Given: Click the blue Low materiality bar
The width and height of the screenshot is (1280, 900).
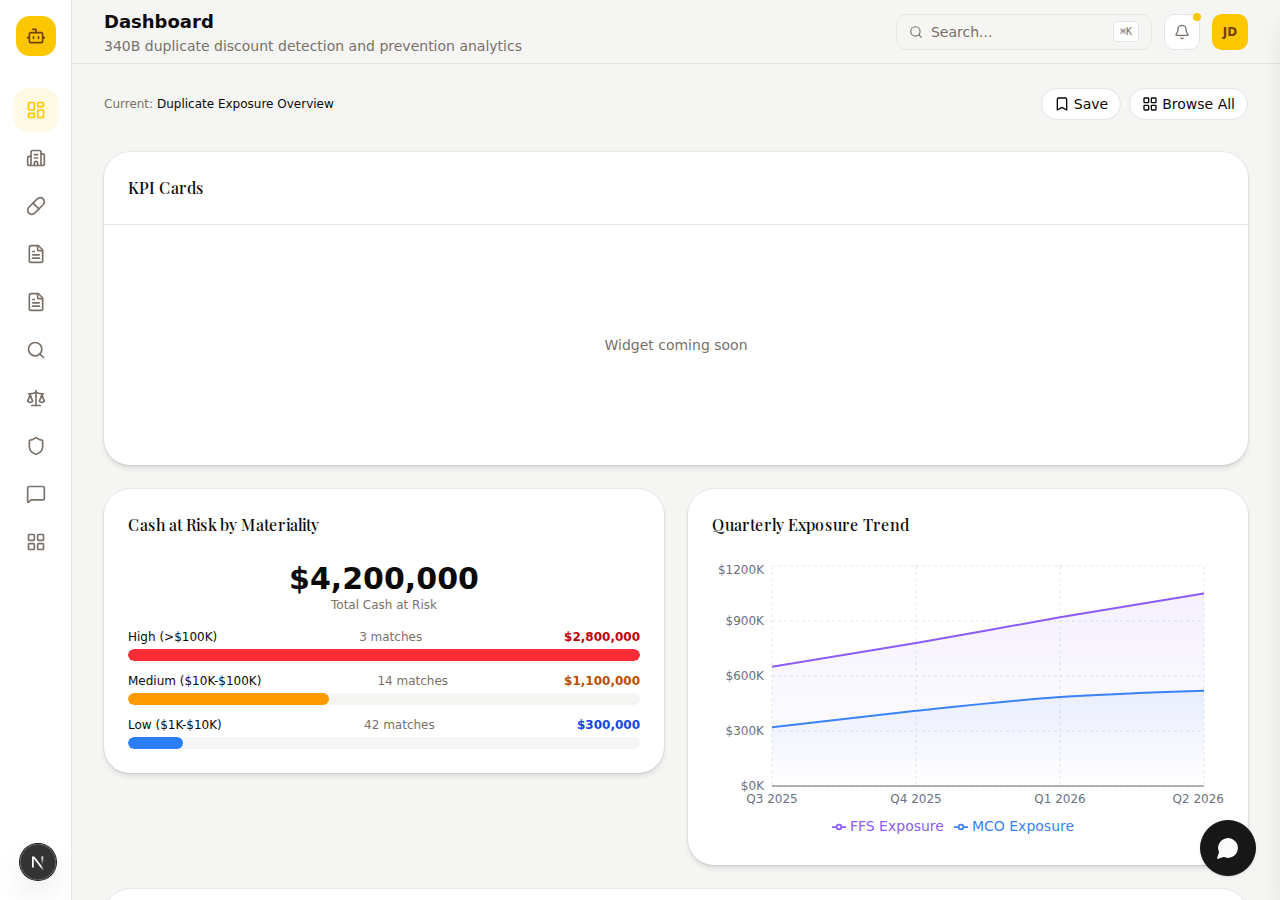Looking at the screenshot, I should click(155, 743).
